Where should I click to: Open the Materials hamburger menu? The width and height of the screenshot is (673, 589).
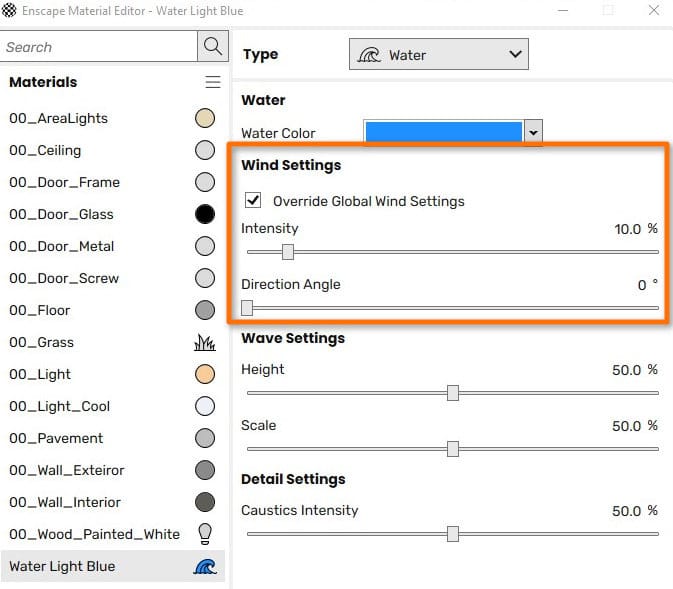pyautogui.click(x=212, y=82)
